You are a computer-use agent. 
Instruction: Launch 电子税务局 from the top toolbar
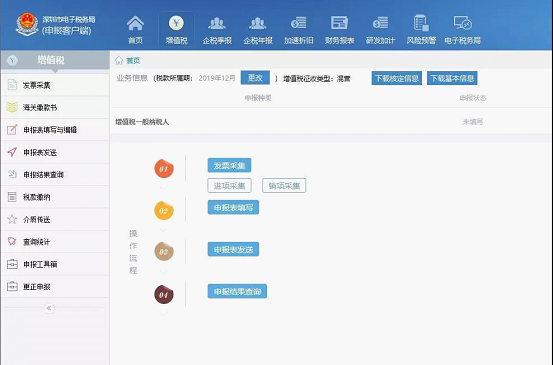[462, 30]
